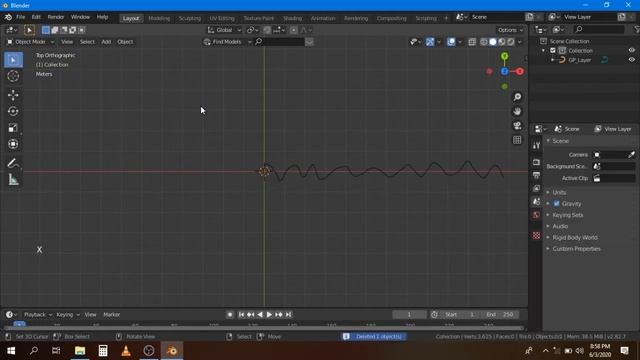Select the Select Box tool
The height and width of the screenshot is (360, 640).
(x=13, y=60)
